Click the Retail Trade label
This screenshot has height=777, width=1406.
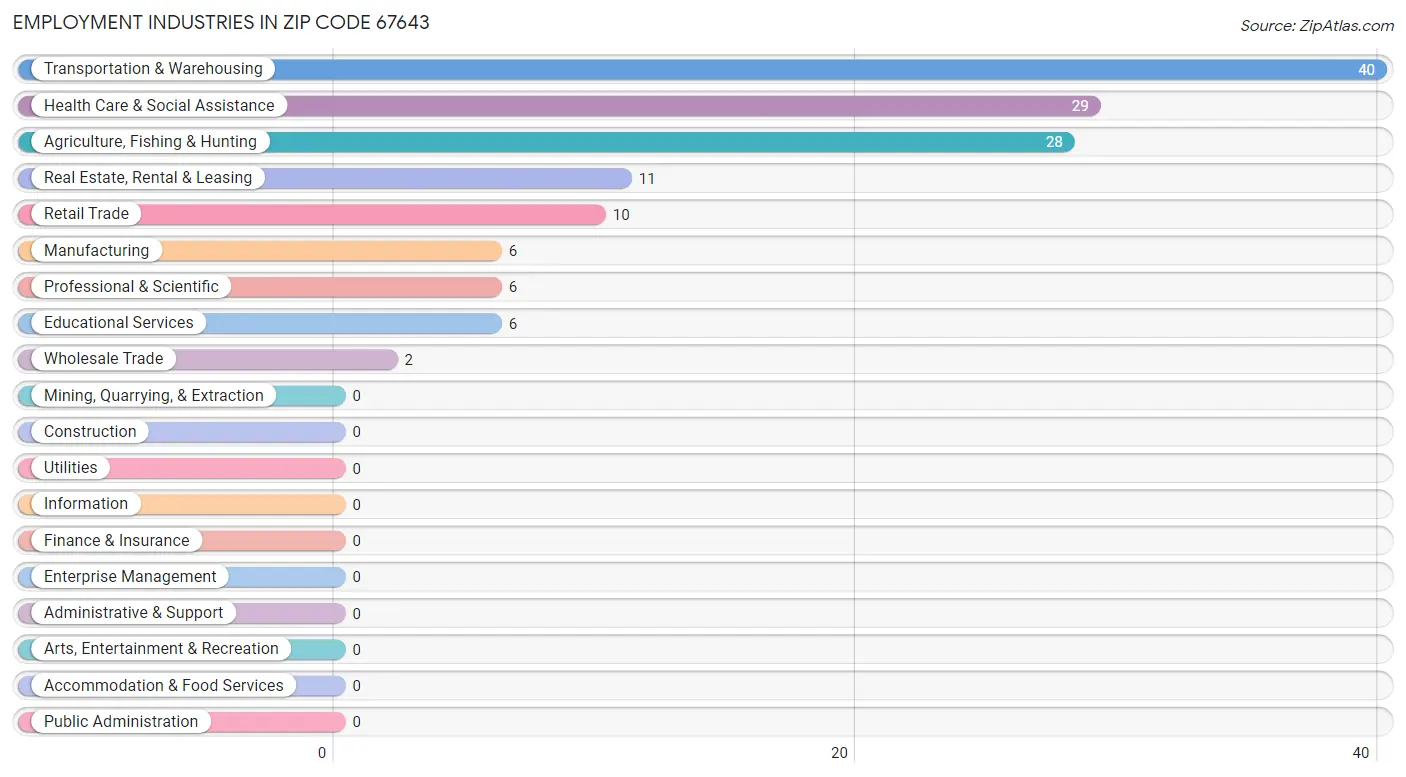pos(86,214)
